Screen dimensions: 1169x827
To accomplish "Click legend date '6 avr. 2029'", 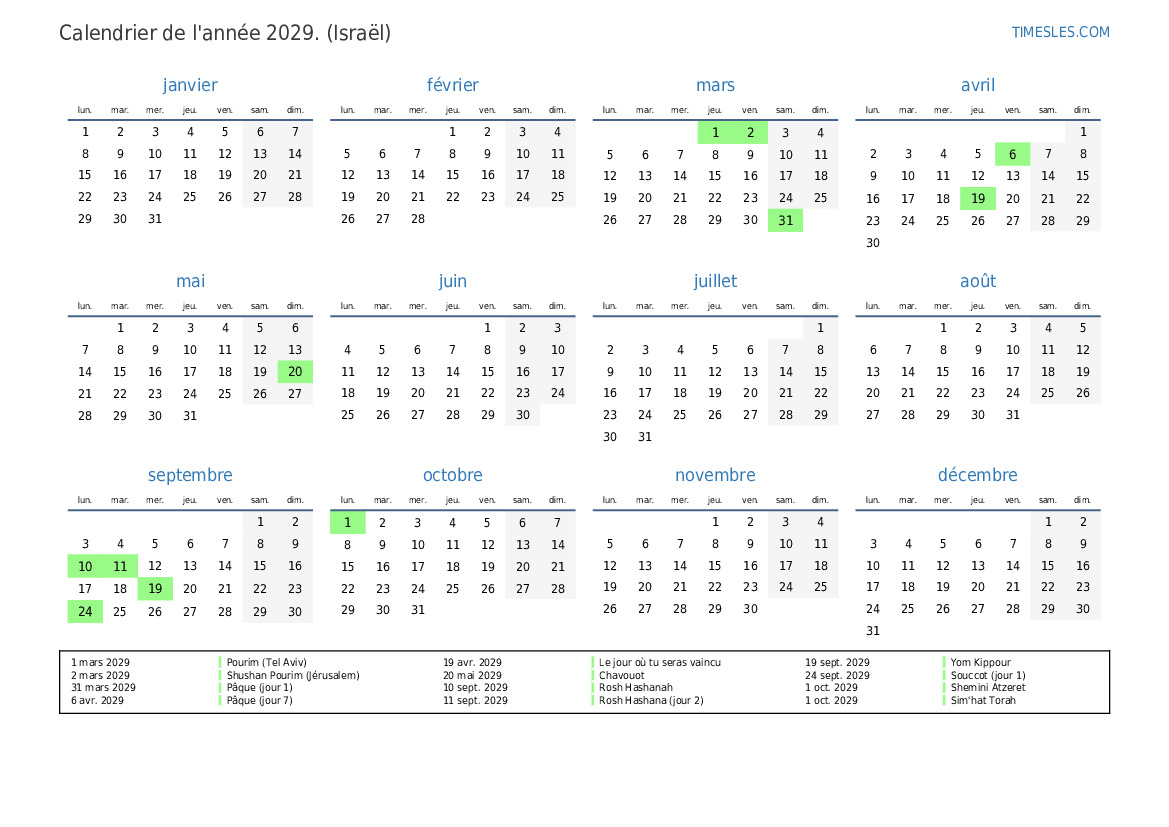I will tap(97, 700).
